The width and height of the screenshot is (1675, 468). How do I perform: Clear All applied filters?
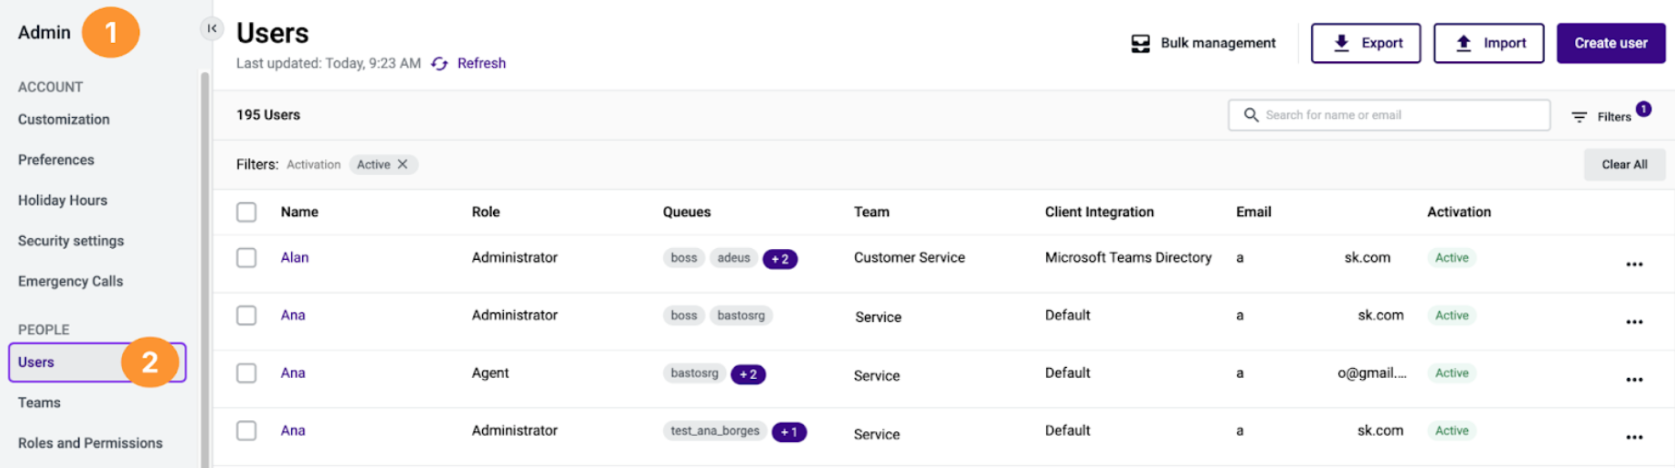click(x=1624, y=164)
